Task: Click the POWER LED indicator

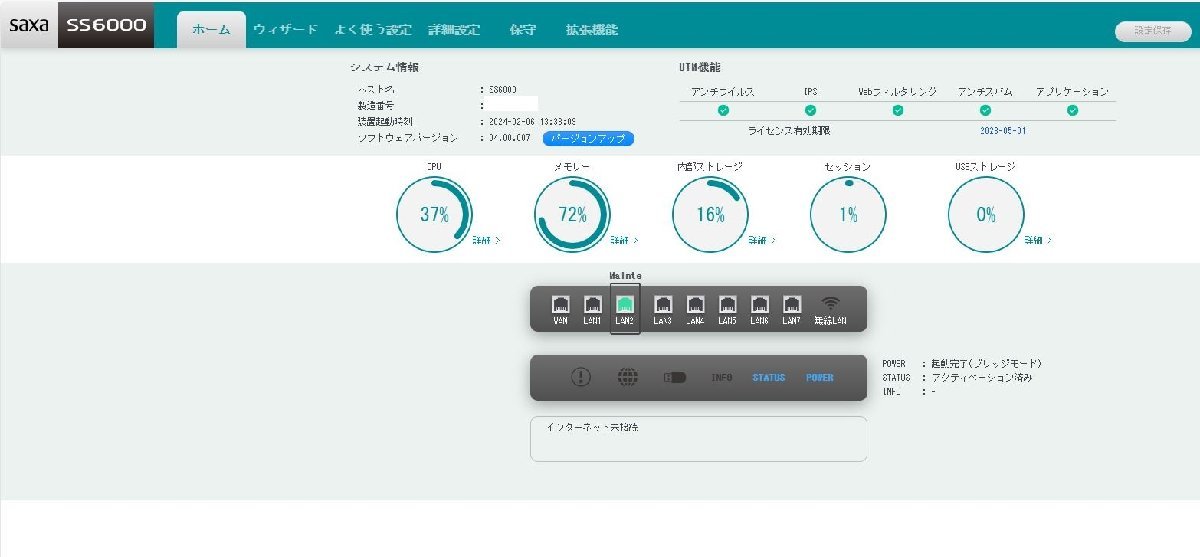Action: pyautogui.click(x=820, y=378)
